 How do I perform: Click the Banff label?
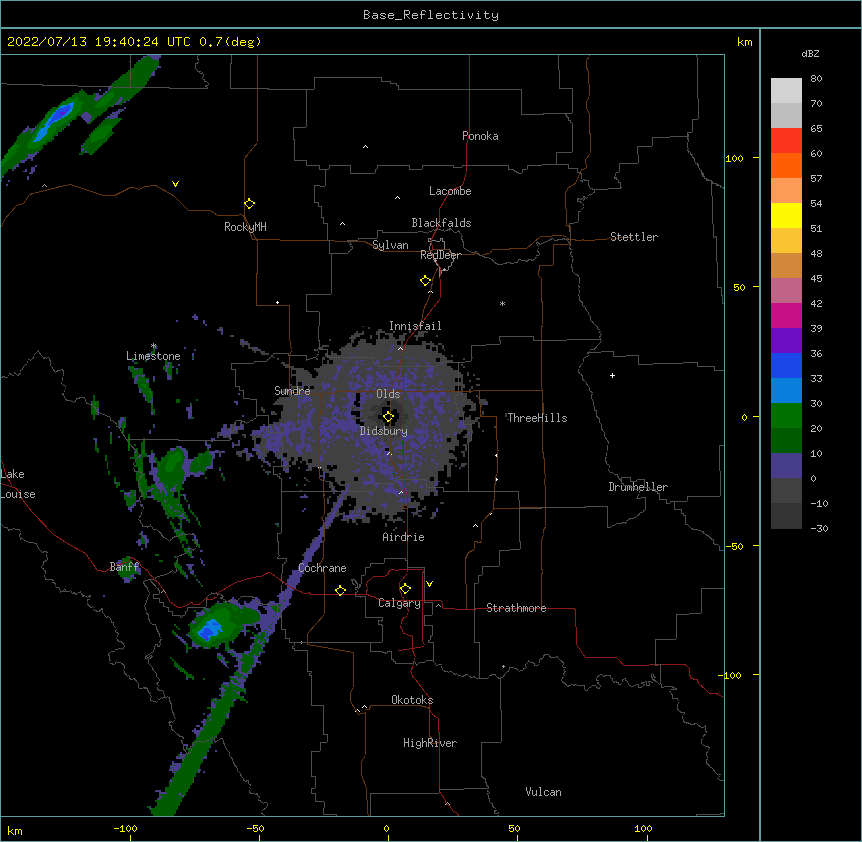(124, 567)
